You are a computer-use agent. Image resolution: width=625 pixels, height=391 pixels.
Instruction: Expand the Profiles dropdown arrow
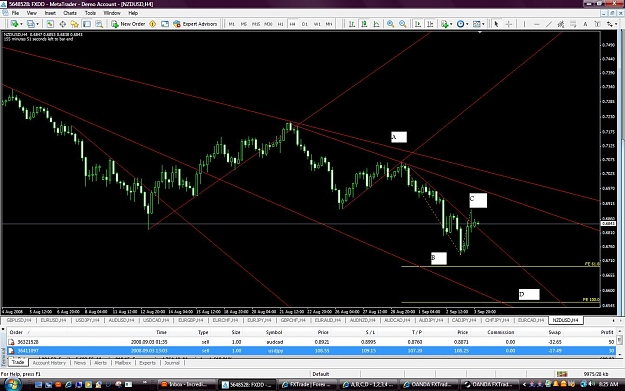(x=37, y=24)
